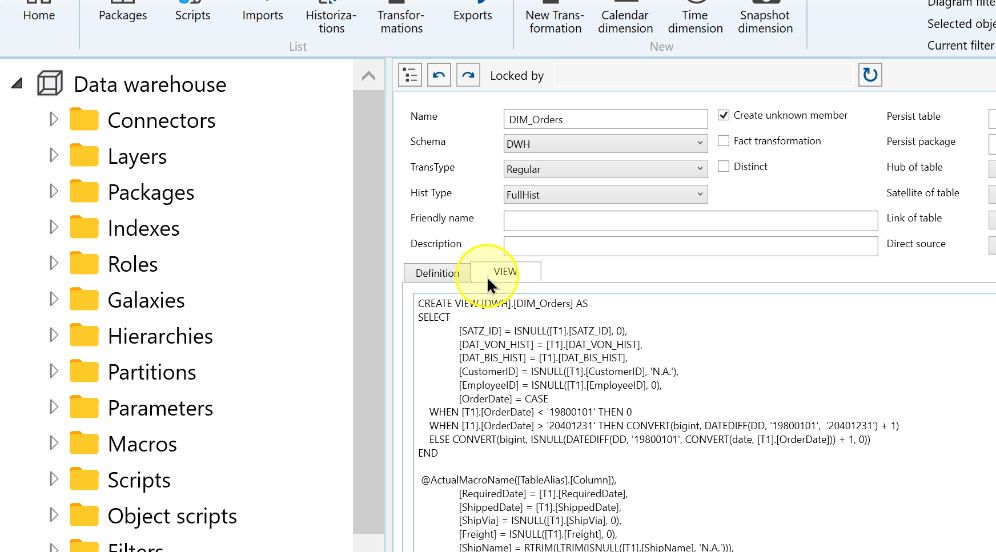Click the Locked by field
The height and width of the screenshot is (552, 996).
pyautogui.click(x=703, y=75)
